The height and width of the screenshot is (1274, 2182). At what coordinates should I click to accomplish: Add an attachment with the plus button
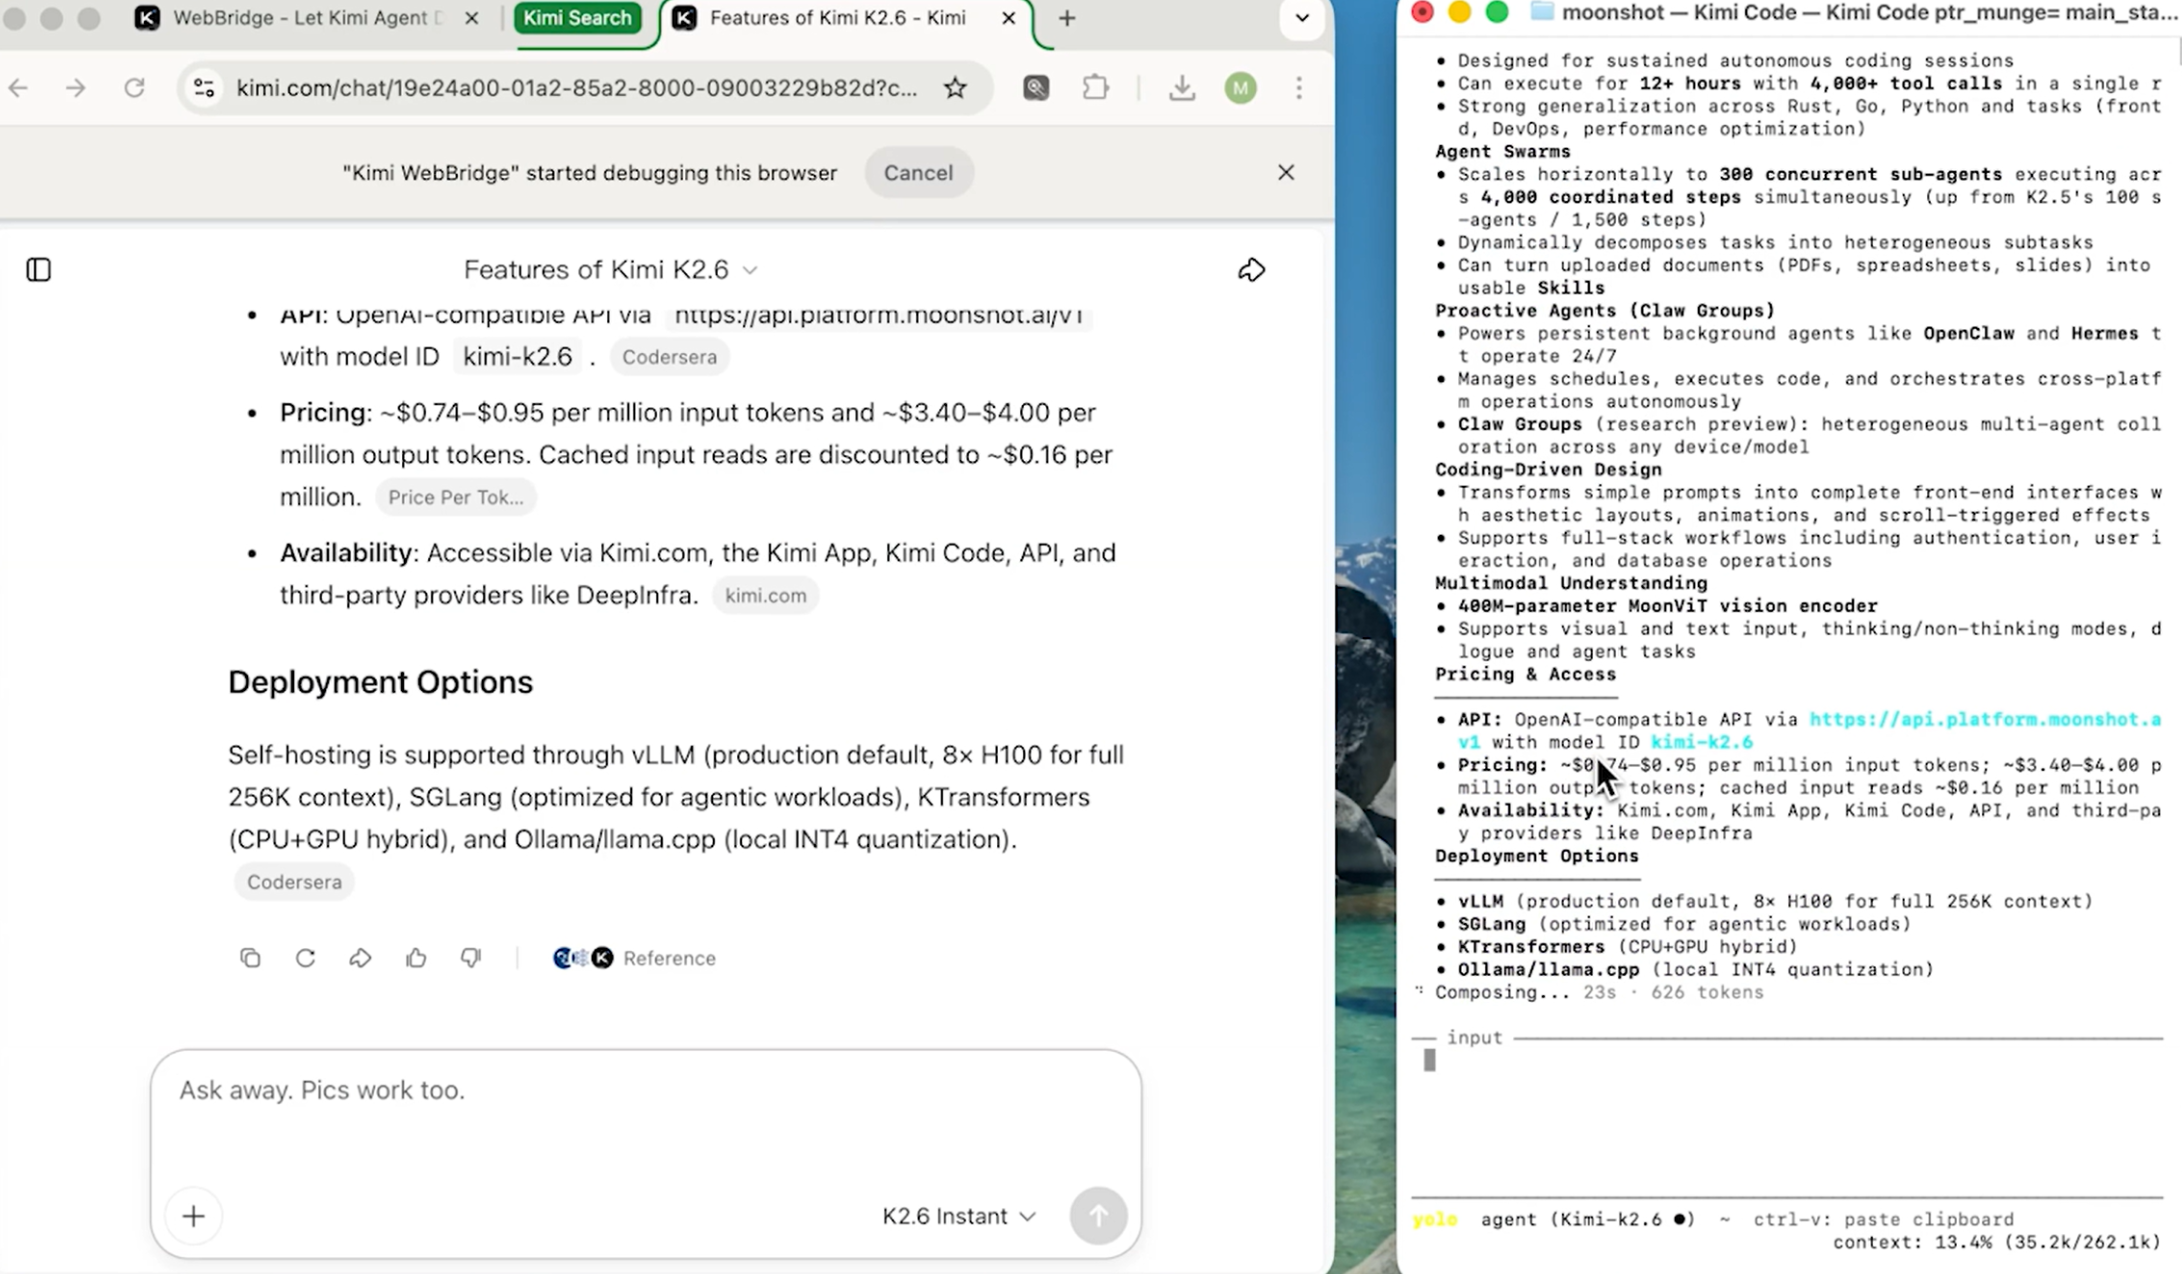194,1216
